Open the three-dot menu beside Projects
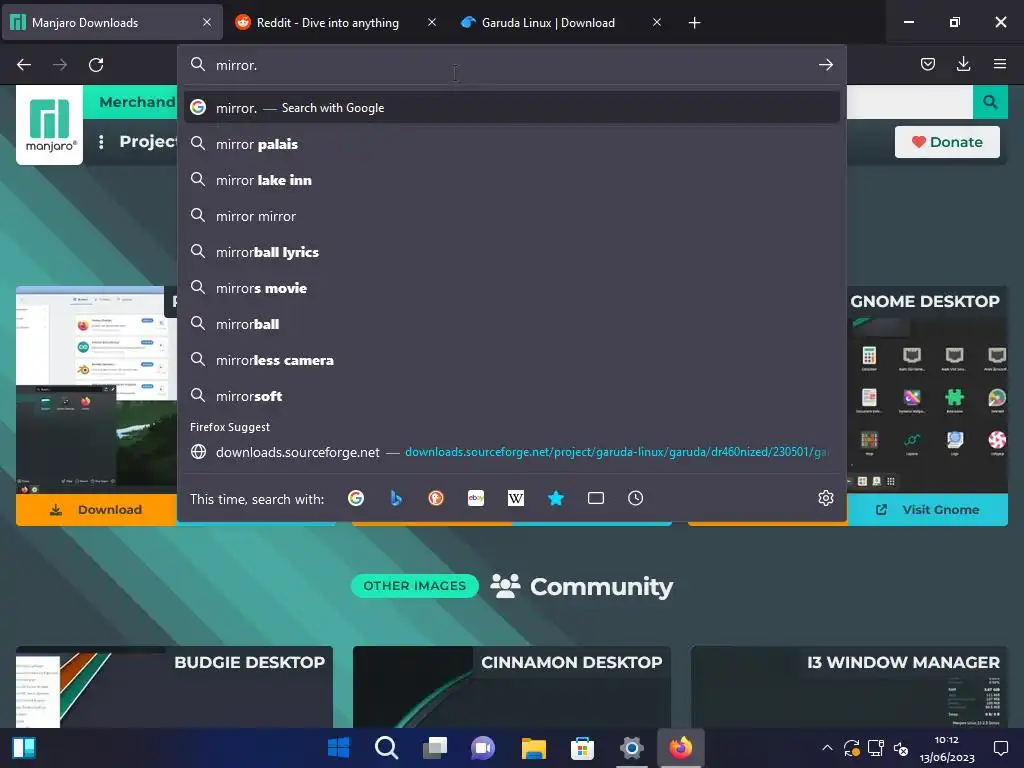 point(101,142)
